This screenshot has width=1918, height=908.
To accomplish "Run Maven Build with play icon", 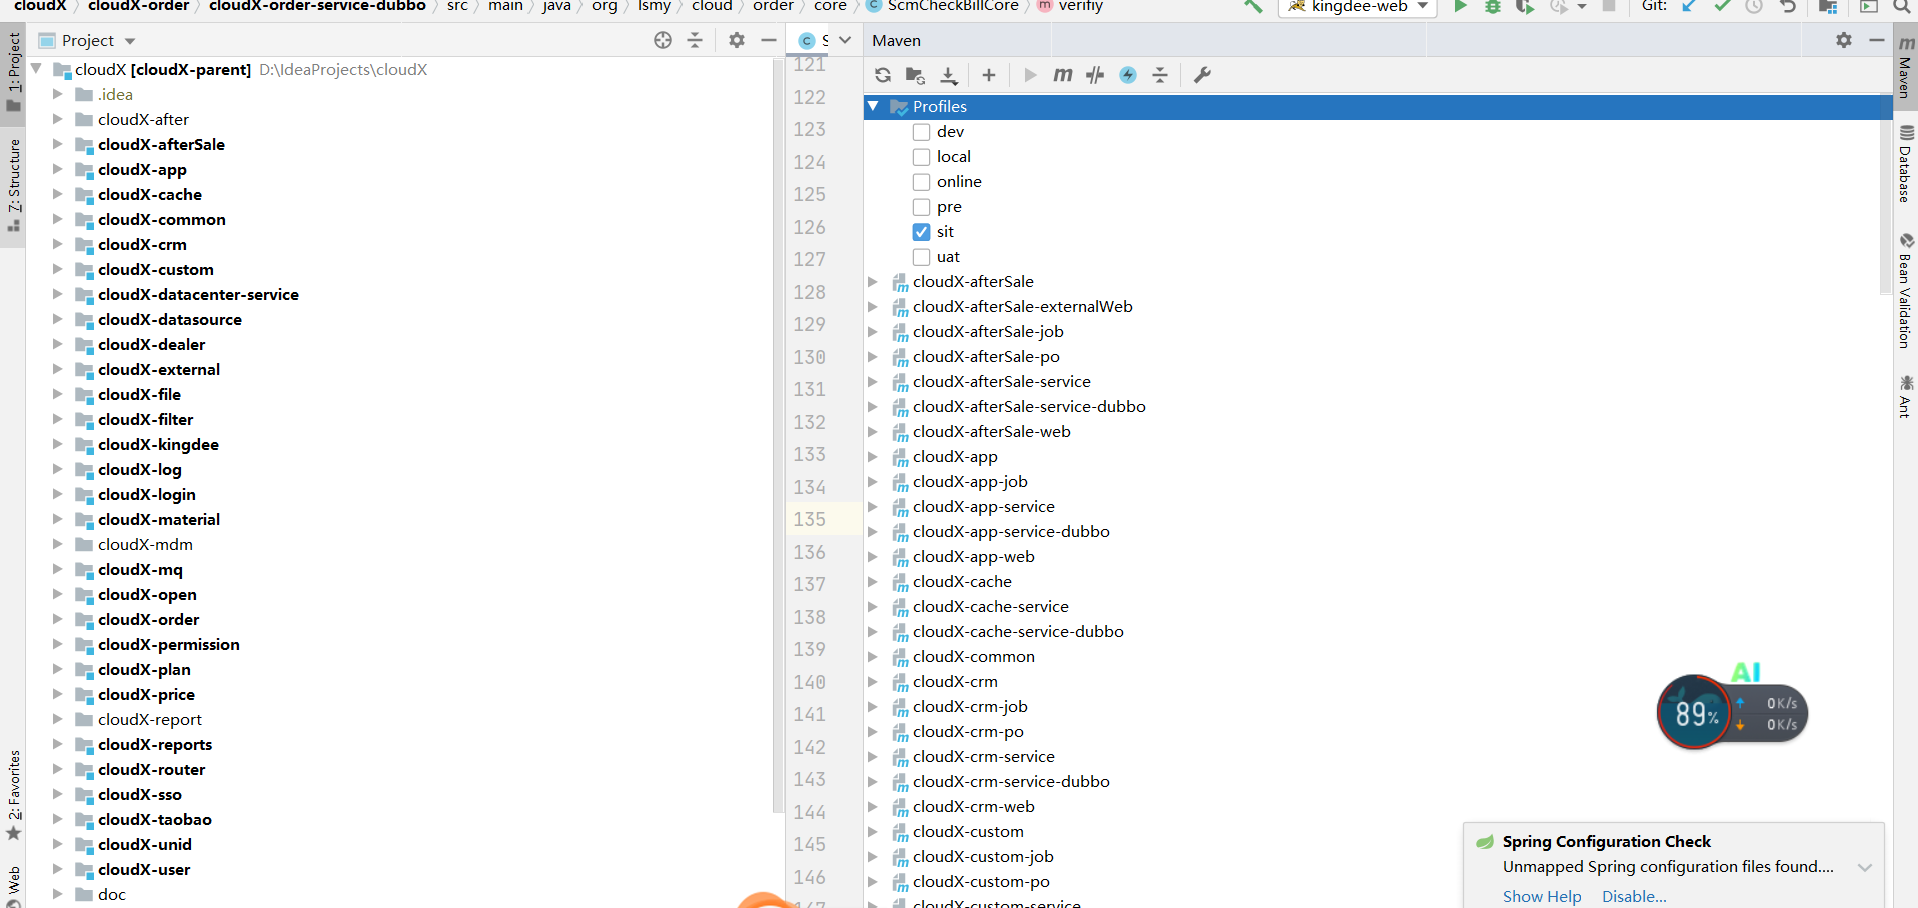I will click(1030, 75).
